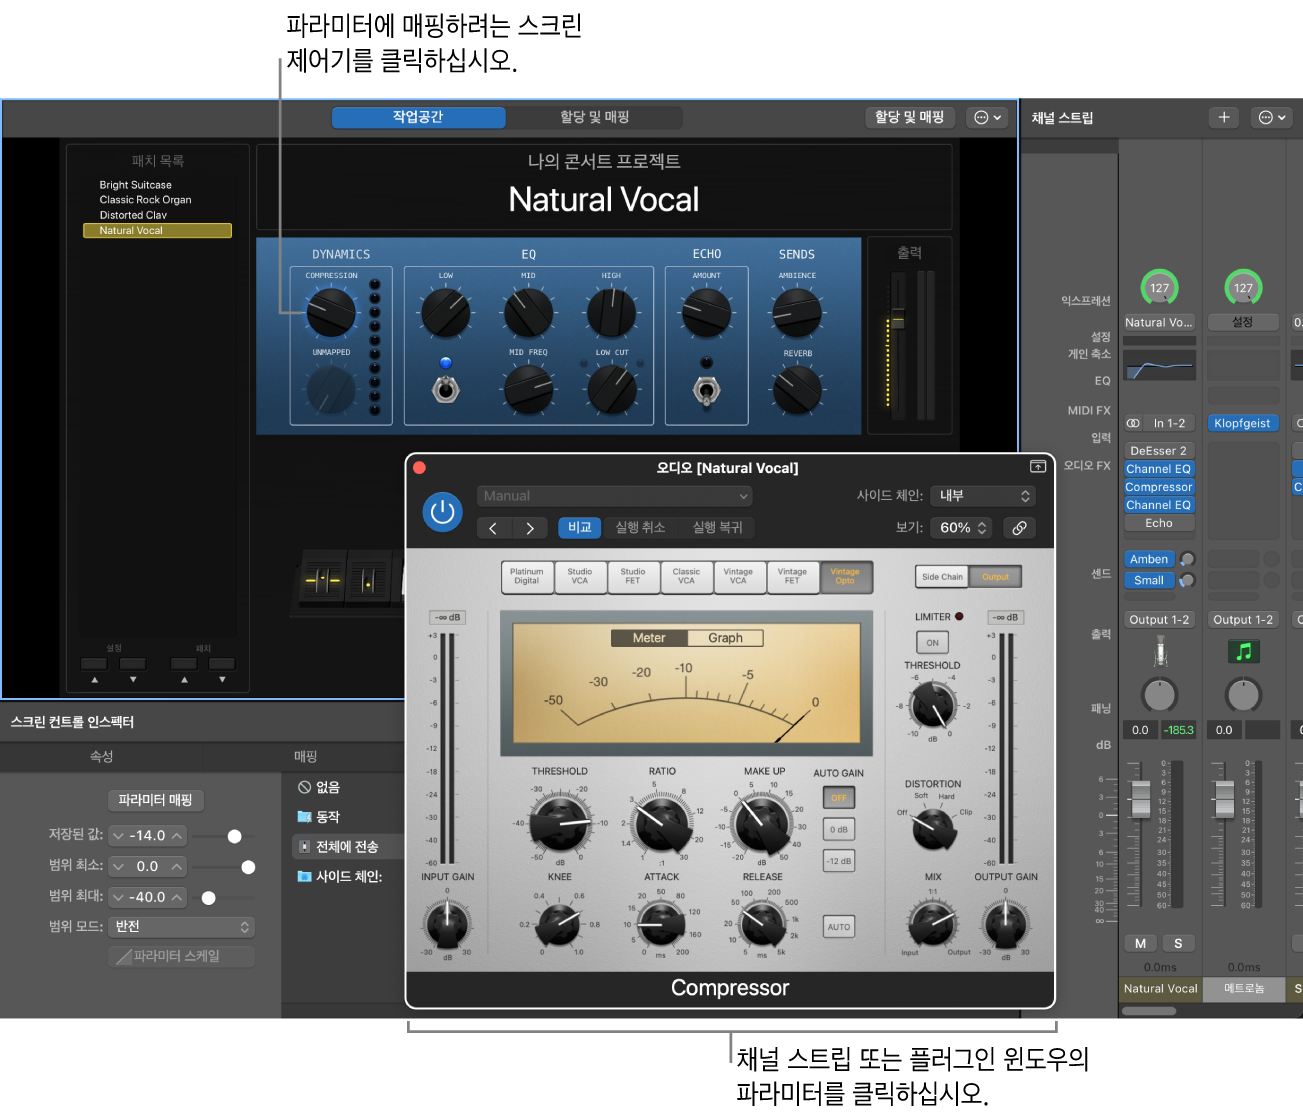Open Output 1-2 slot on 메트로놈 strip
Screen dimensions: 1303x1120
point(1243,620)
